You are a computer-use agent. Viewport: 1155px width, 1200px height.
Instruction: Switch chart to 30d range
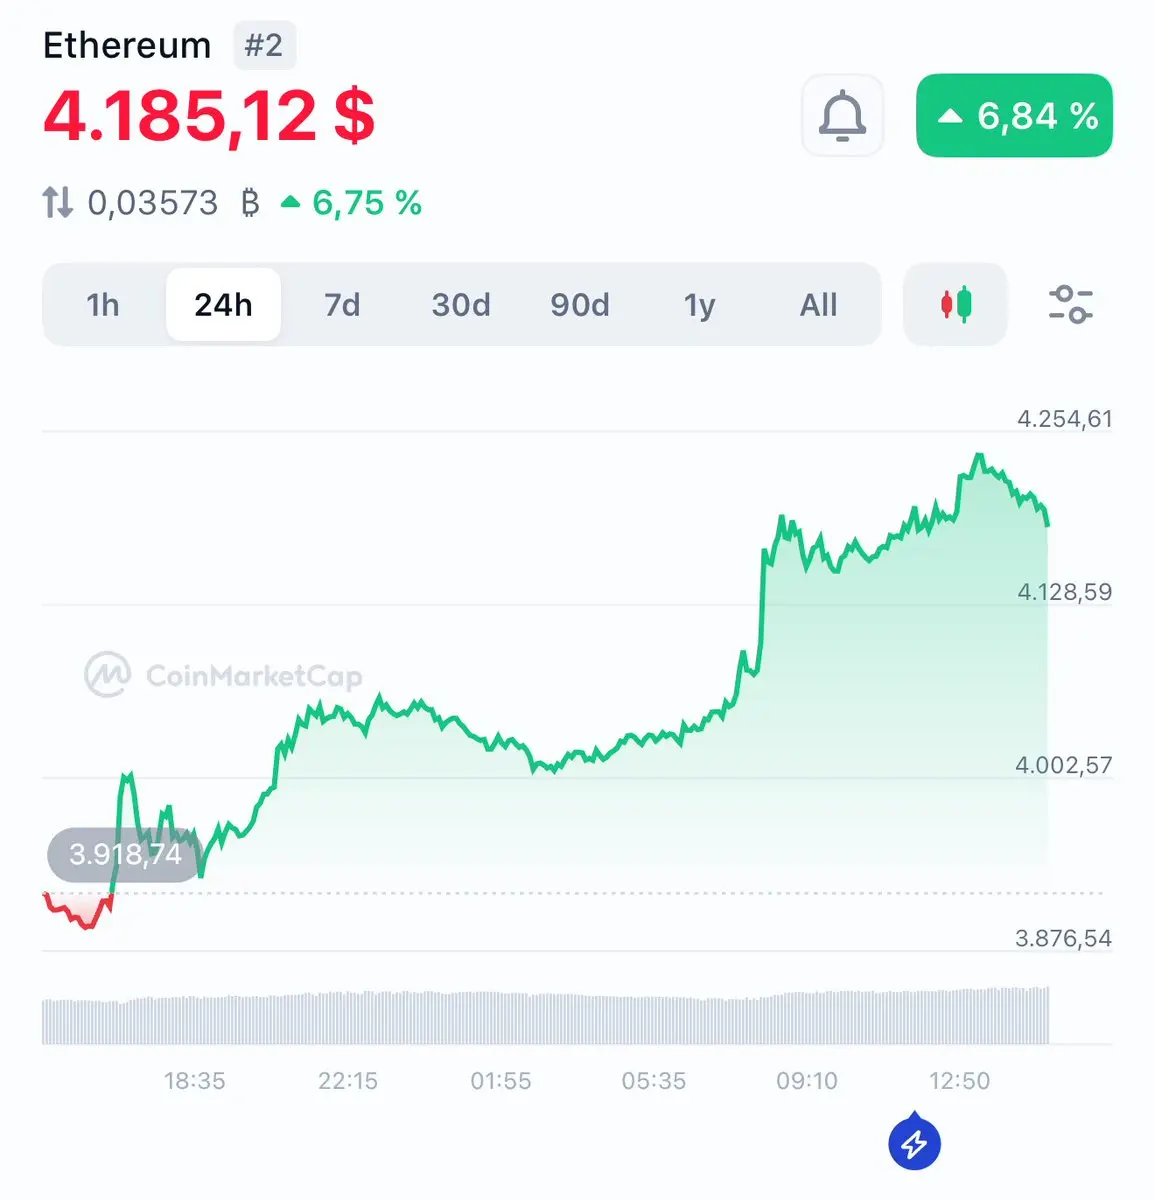[x=461, y=305]
